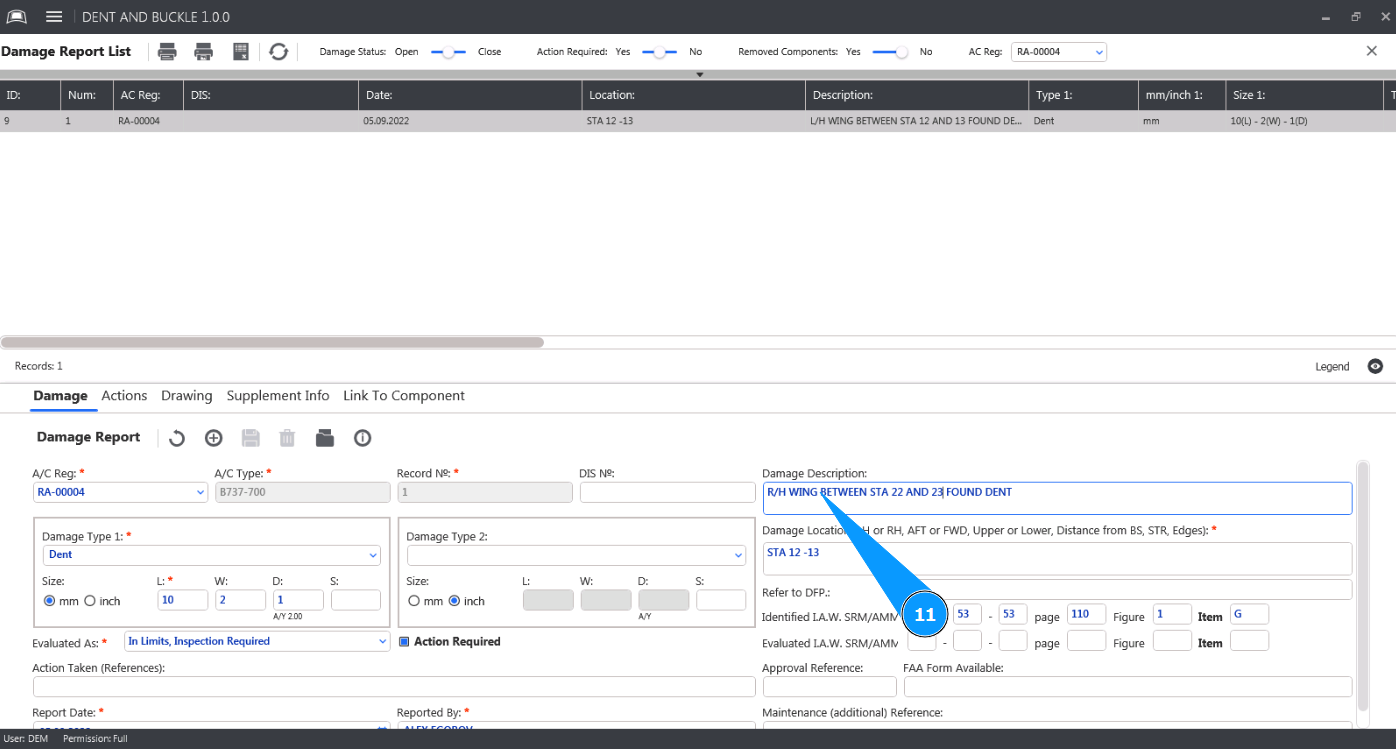Close the Damage Report List panel
The height and width of the screenshot is (750, 1396).
1372,51
